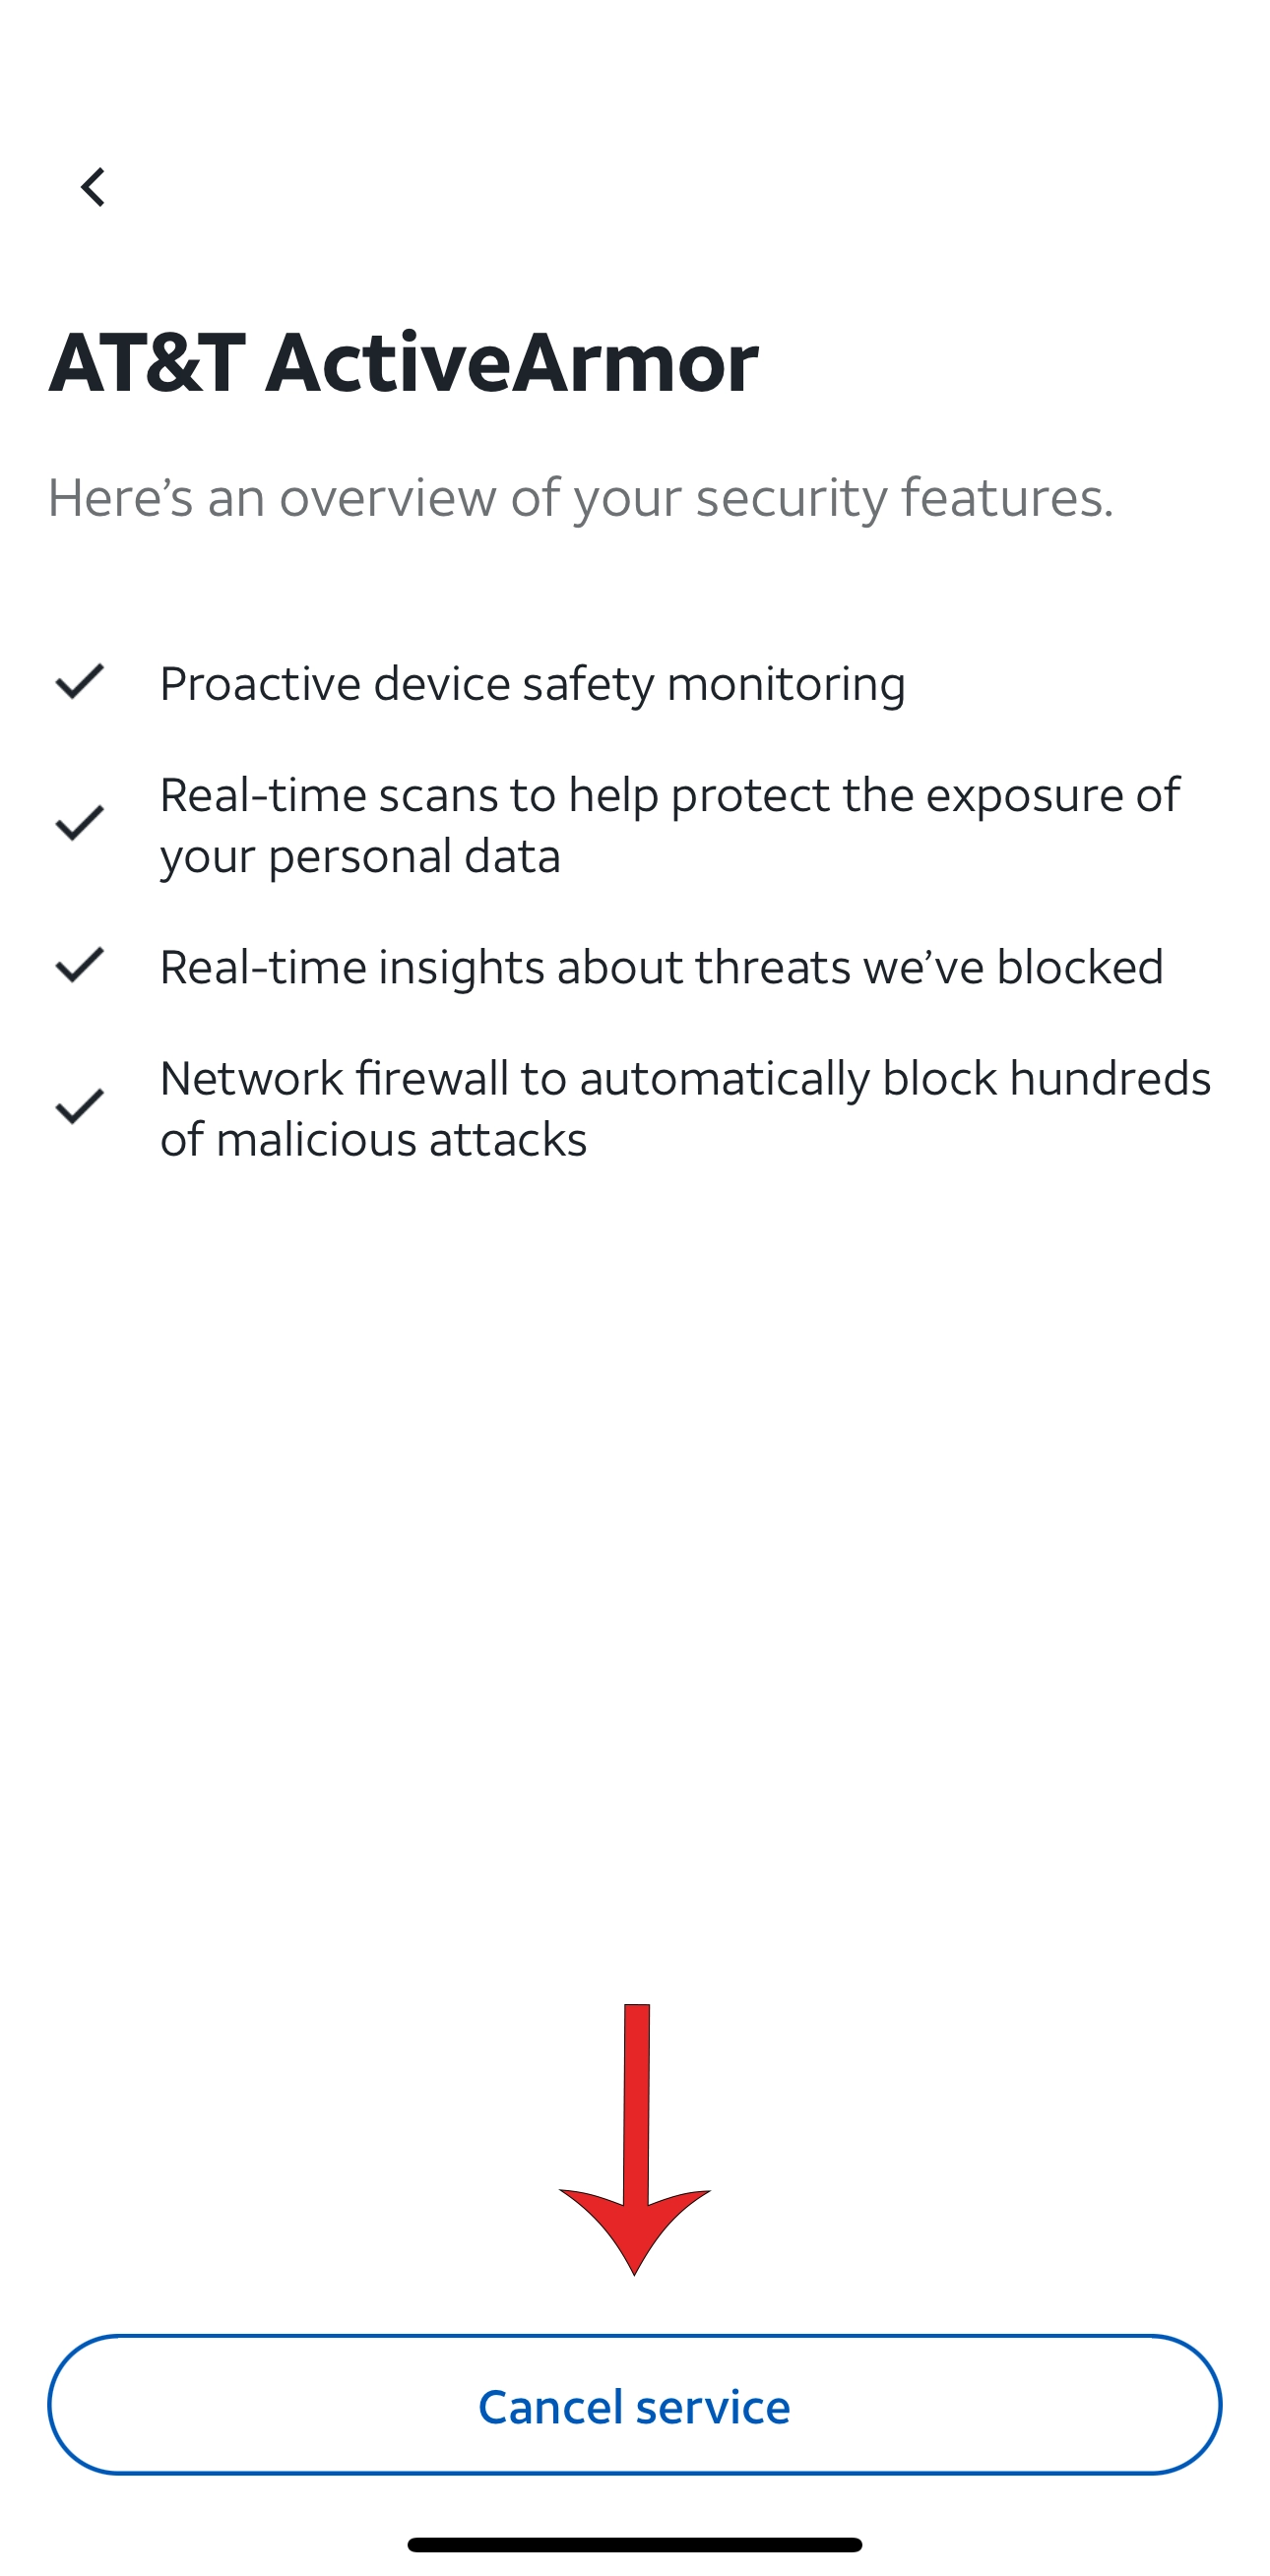Cancel the ActiveArmor subscription
The width and height of the screenshot is (1270, 2576).
pyautogui.click(x=635, y=2406)
